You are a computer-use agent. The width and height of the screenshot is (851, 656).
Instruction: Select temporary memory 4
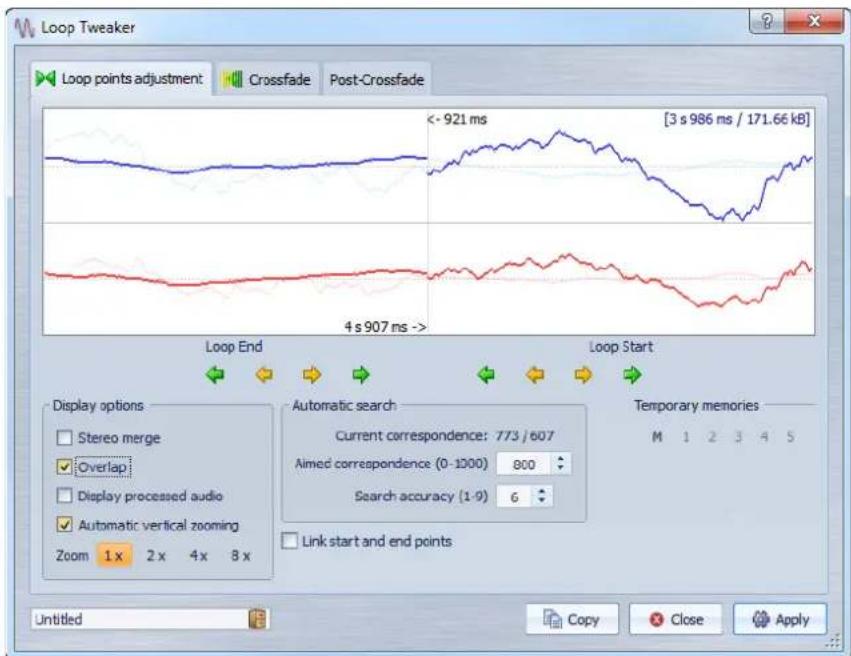pos(764,437)
